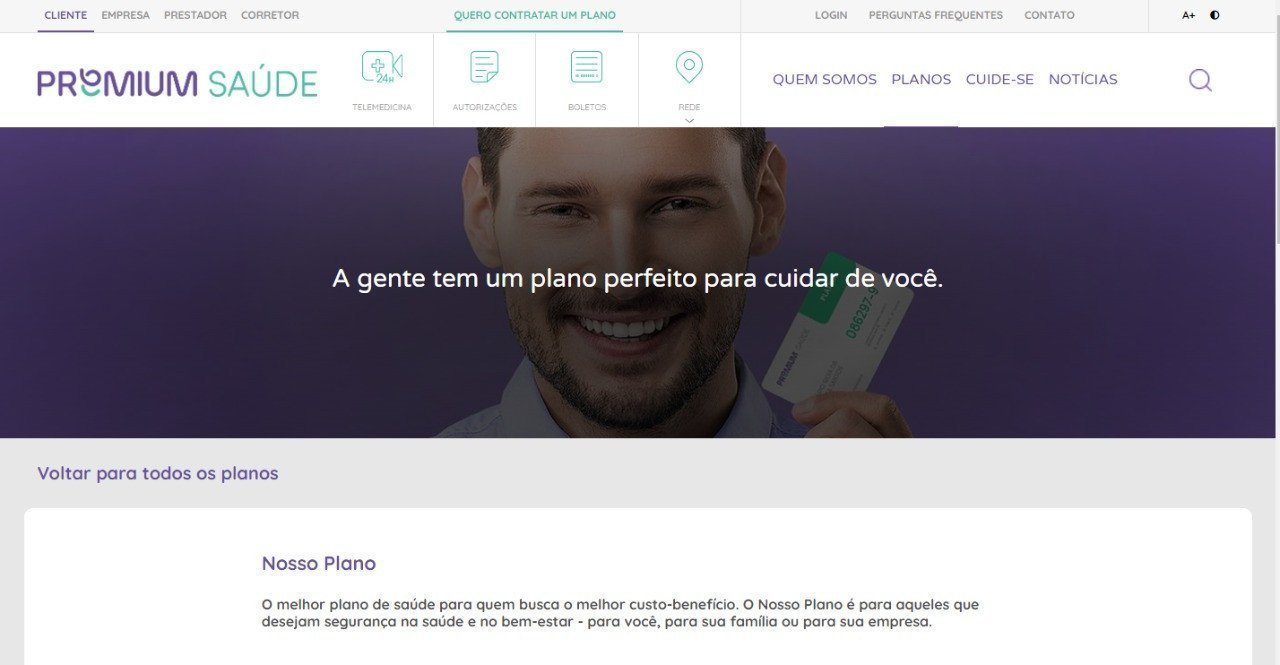Image resolution: width=1280 pixels, height=665 pixels.
Task: Open the Login link
Action: tap(831, 15)
